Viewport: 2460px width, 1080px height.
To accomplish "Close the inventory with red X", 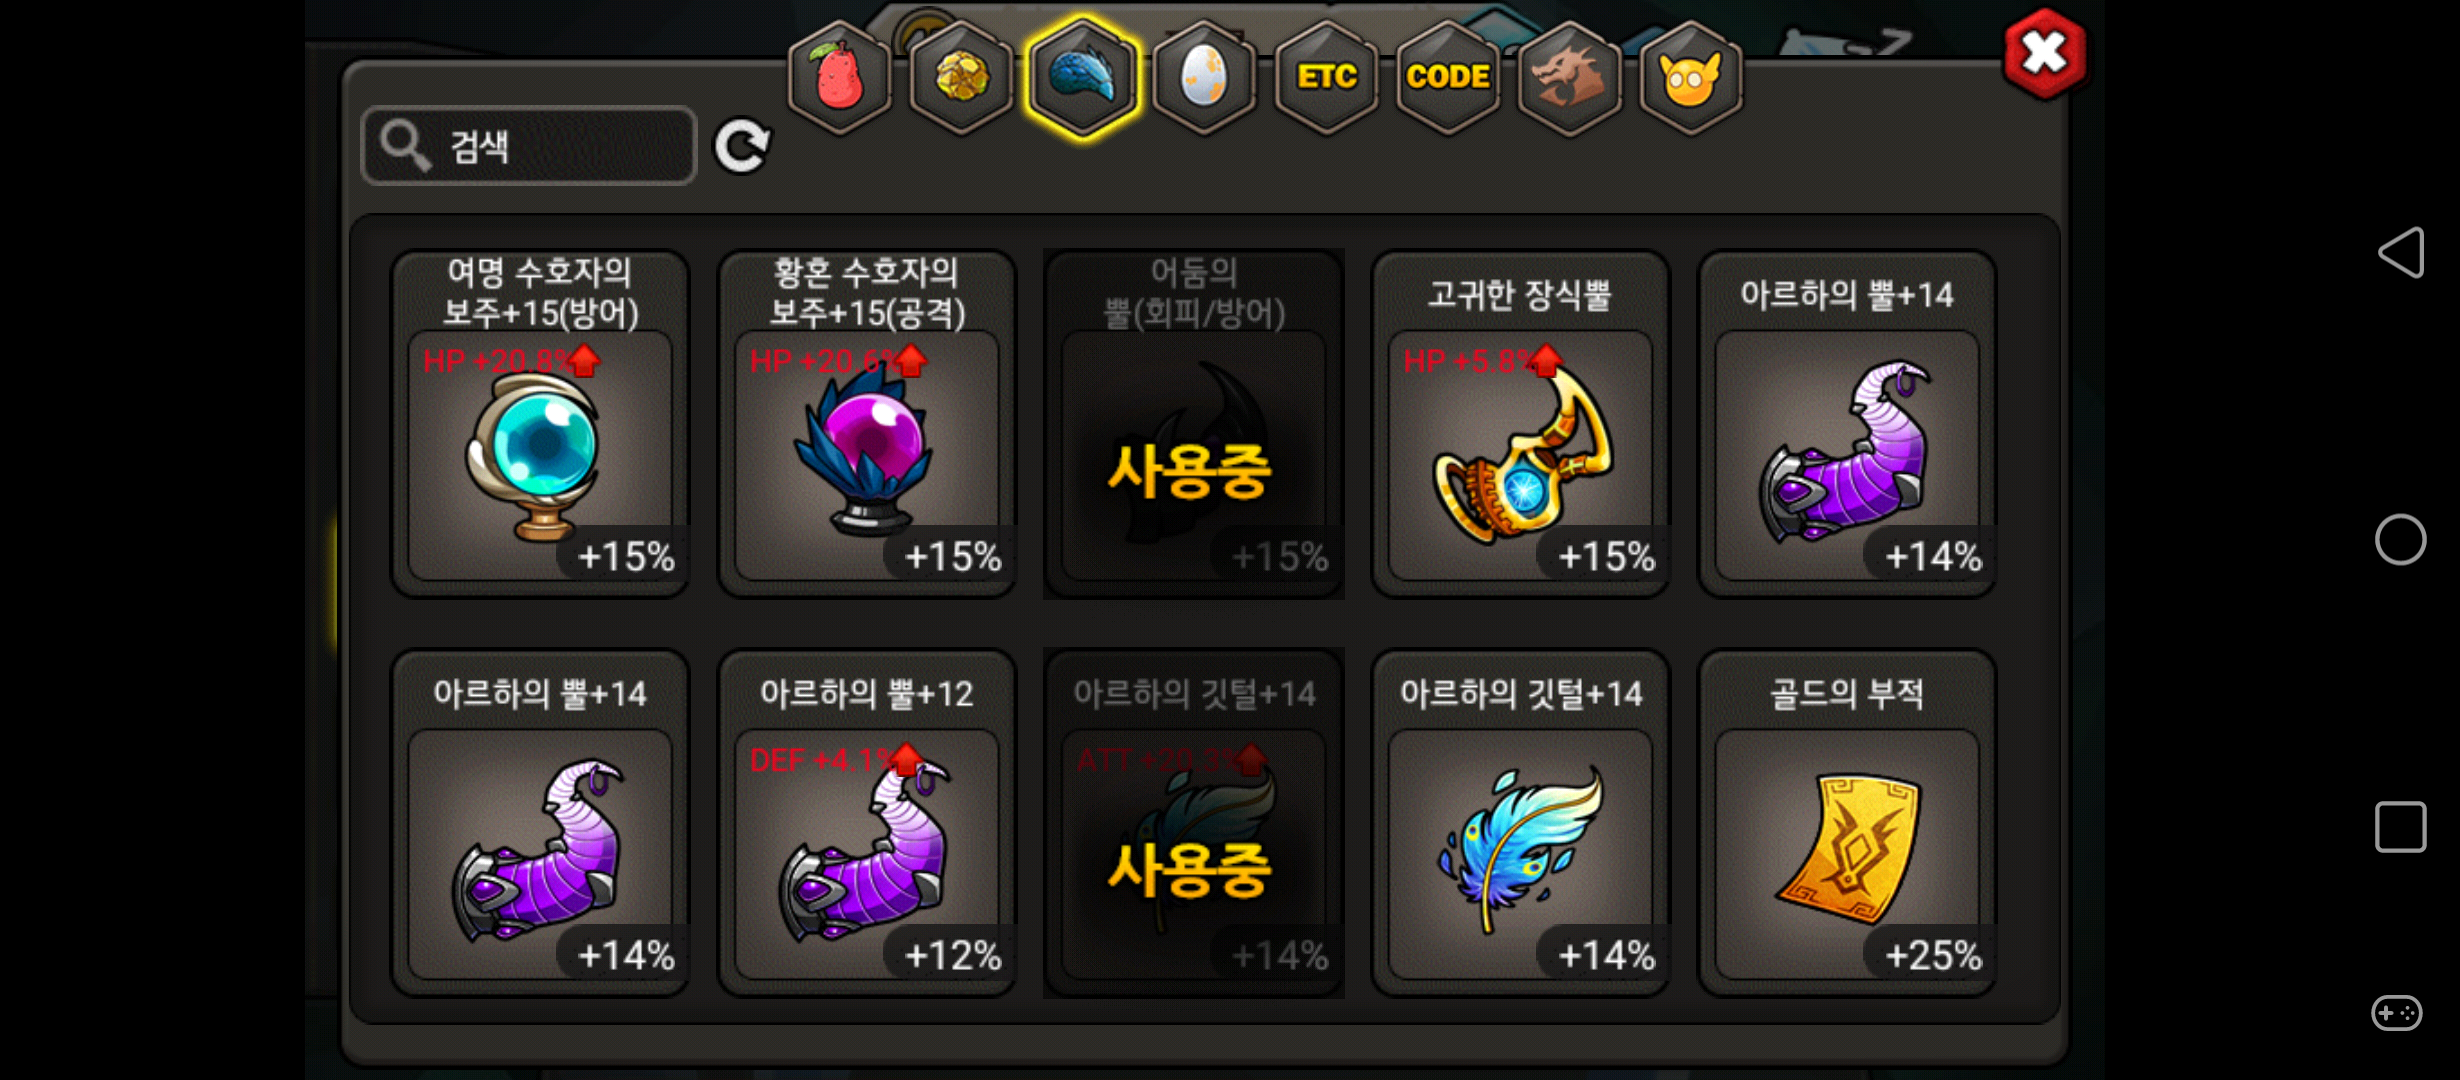I will click(2044, 54).
